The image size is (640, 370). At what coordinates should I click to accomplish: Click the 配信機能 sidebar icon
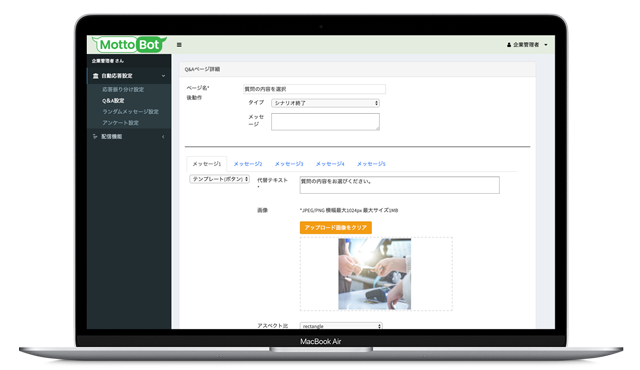point(95,137)
